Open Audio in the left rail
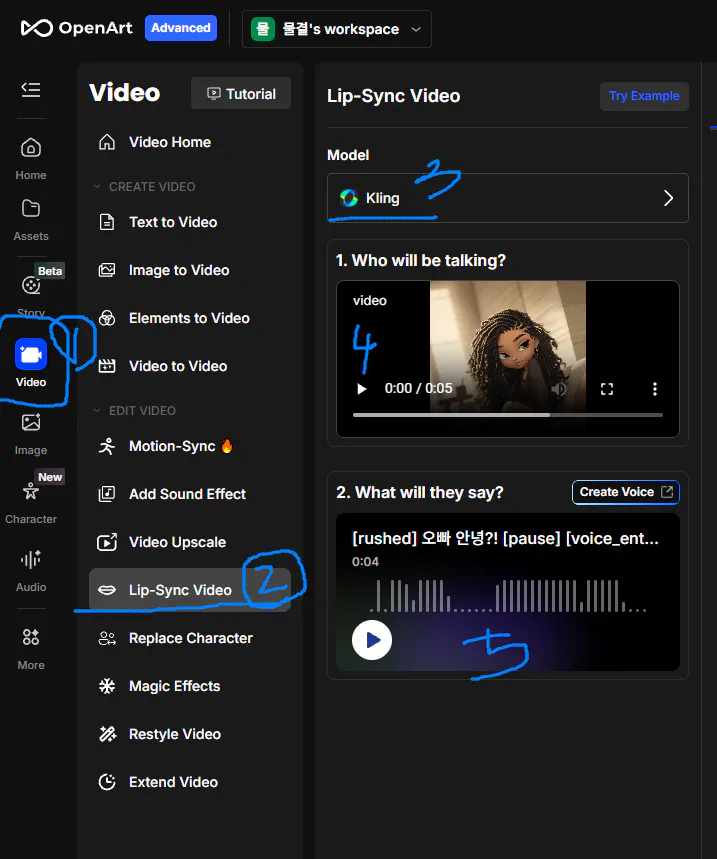Viewport: 717px width, 859px height. coord(31,570)
